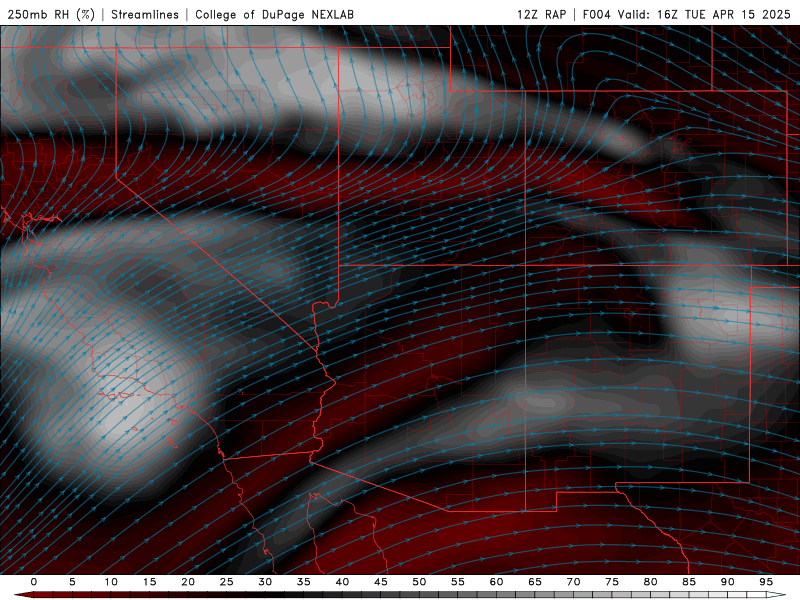This screenshot has height=600, width=800.
Task: Click the '20' colorbar tick label
Action: pos(188,582)
